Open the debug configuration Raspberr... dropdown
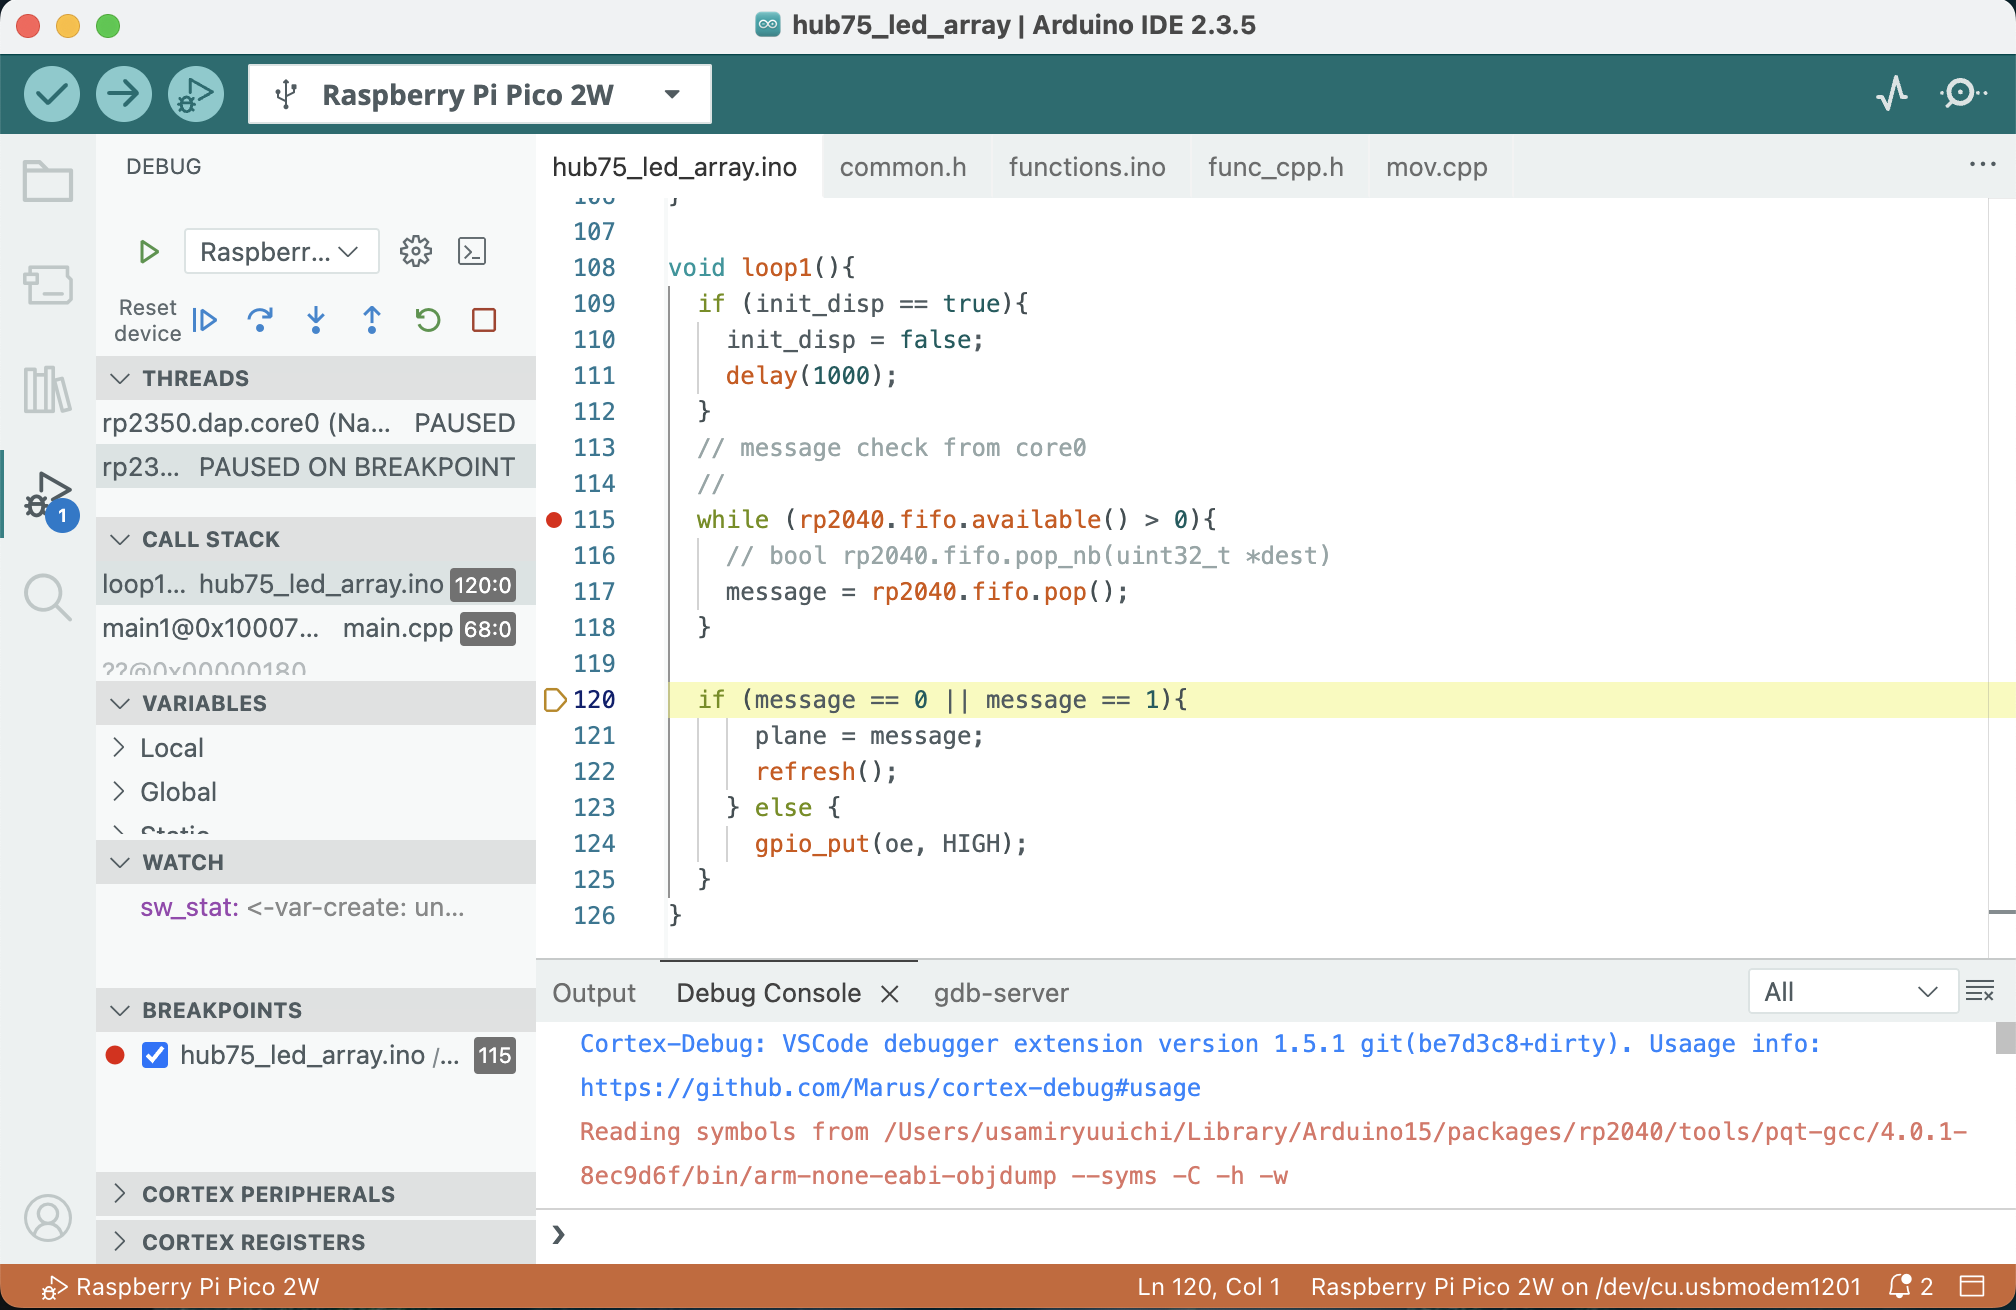Screen dimensions: 2016x1310 [281, 251]
